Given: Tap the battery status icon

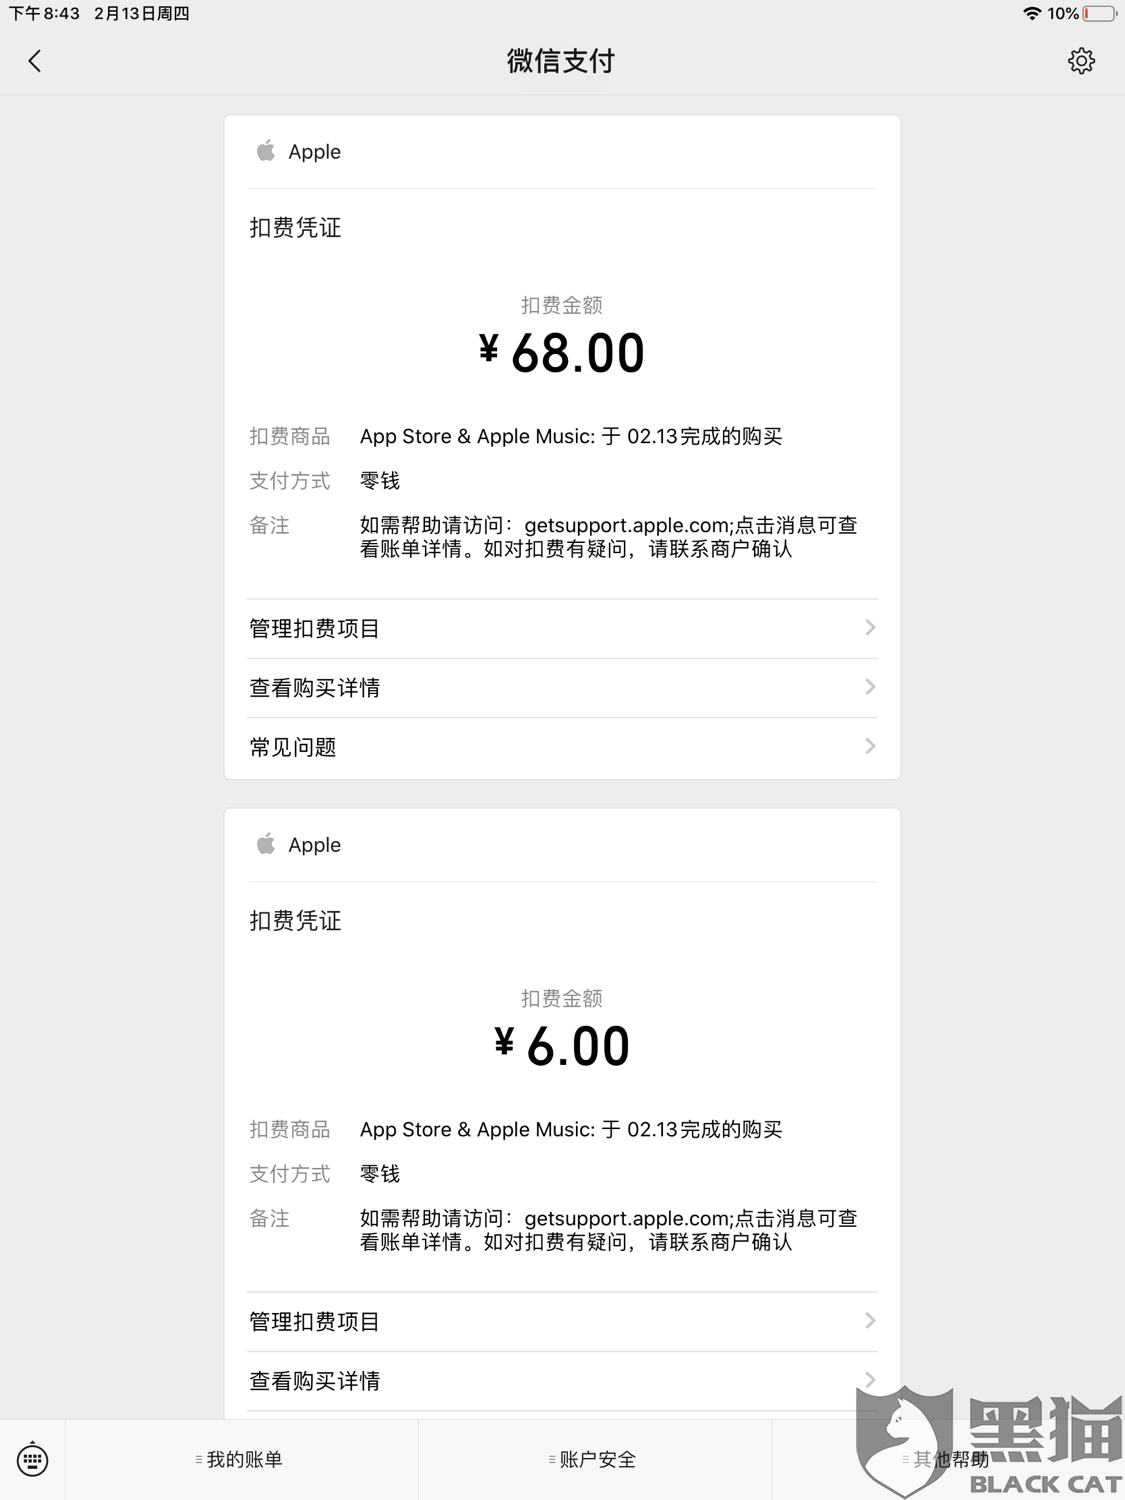Looking at the screenshot, I should (x=1099, y=14).
